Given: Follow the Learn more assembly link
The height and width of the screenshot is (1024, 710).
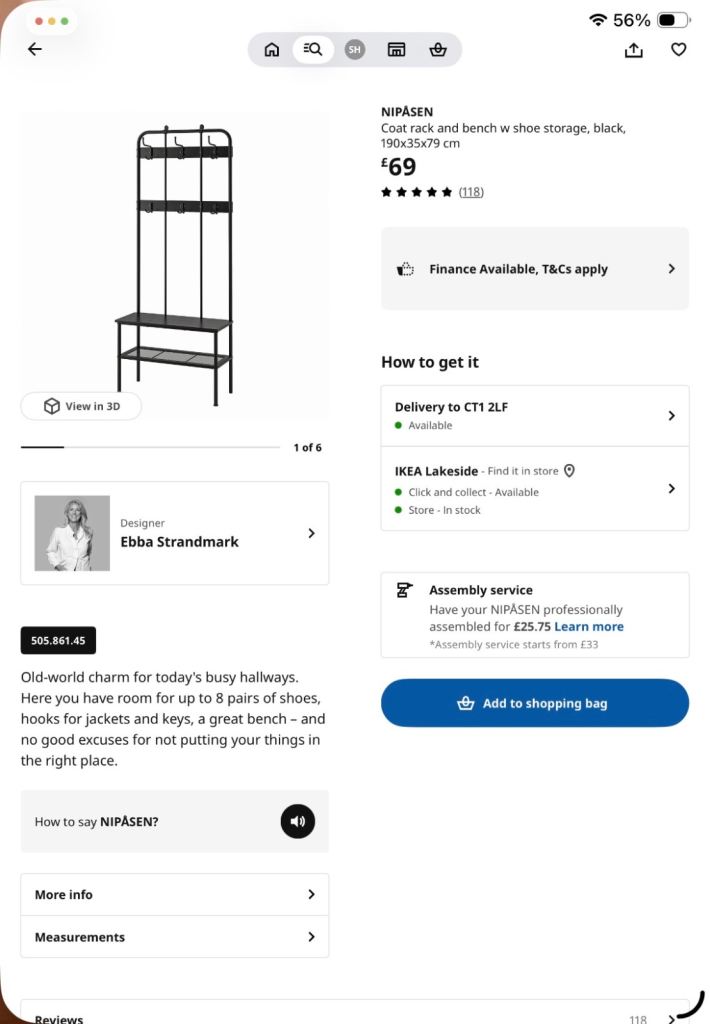Looking at the screenshot, I should tap(589, 627).
